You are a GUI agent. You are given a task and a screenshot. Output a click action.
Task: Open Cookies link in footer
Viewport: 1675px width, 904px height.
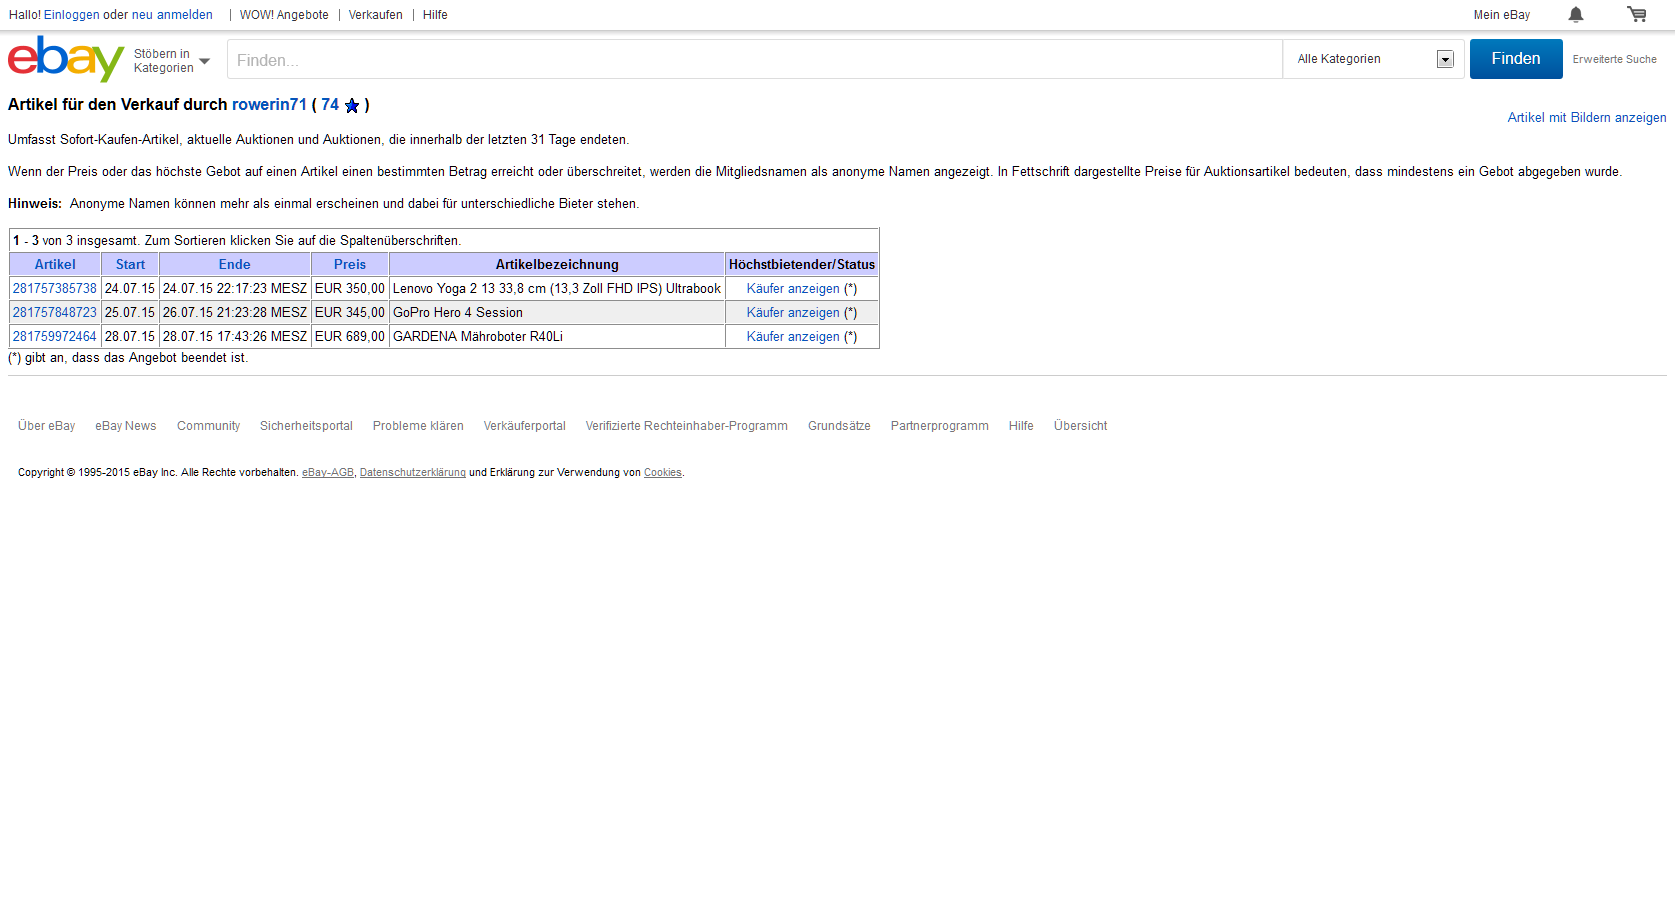click(663, 473)
